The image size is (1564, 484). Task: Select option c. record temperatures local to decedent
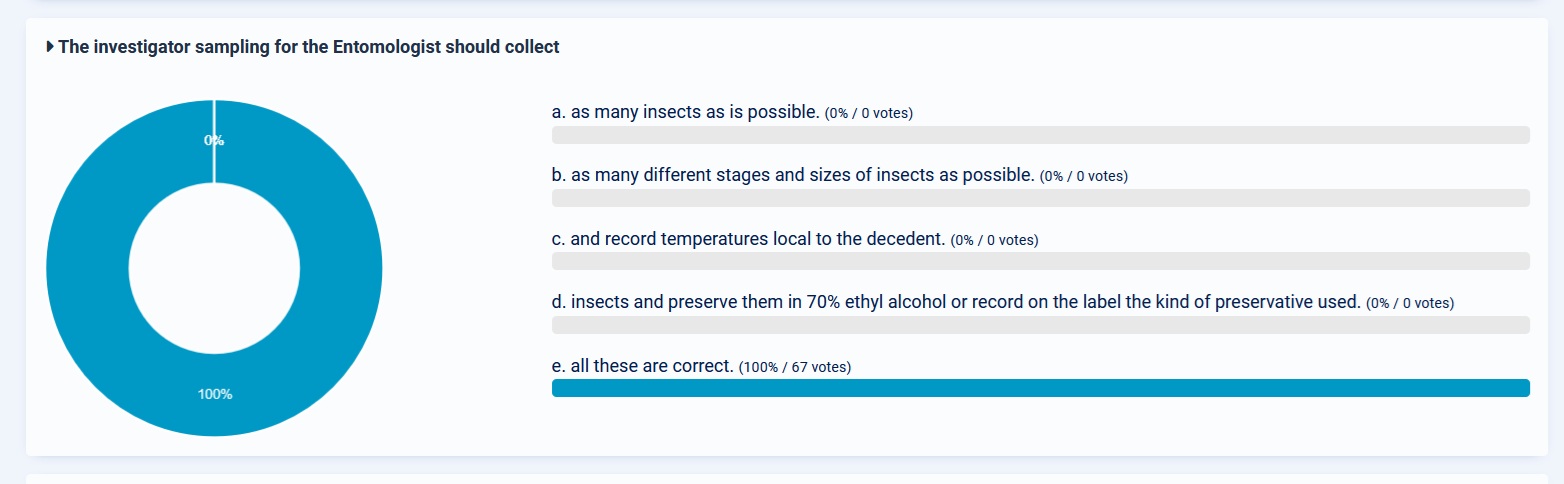[748, 239]
